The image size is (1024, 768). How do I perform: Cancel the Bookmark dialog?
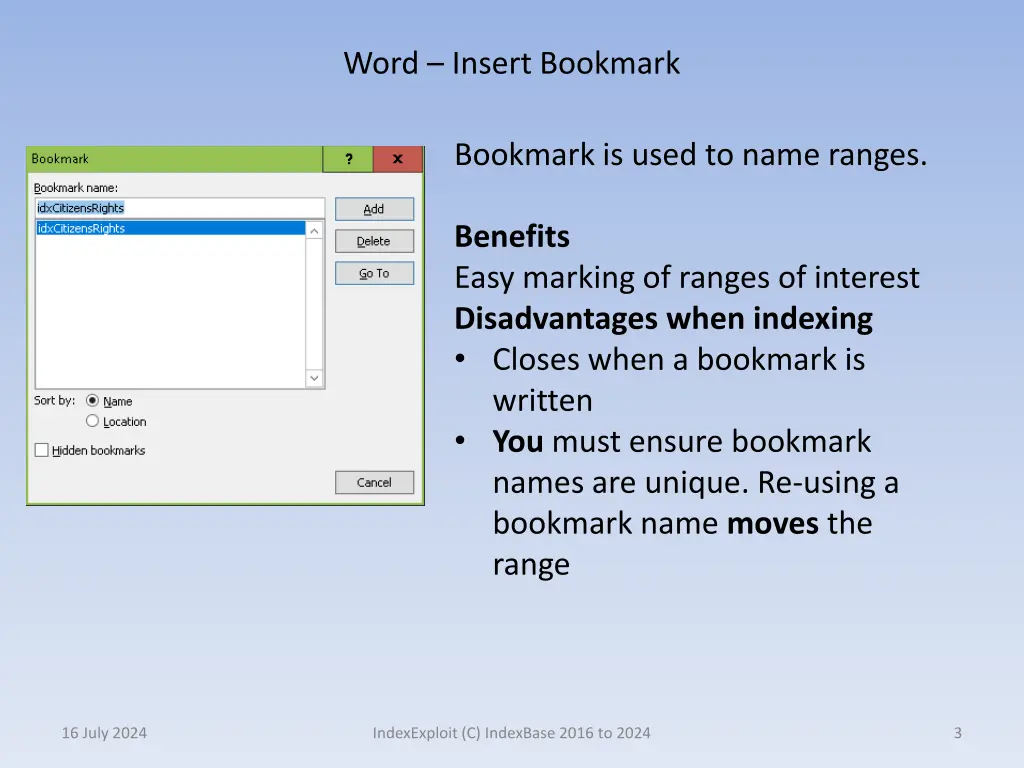374,483
